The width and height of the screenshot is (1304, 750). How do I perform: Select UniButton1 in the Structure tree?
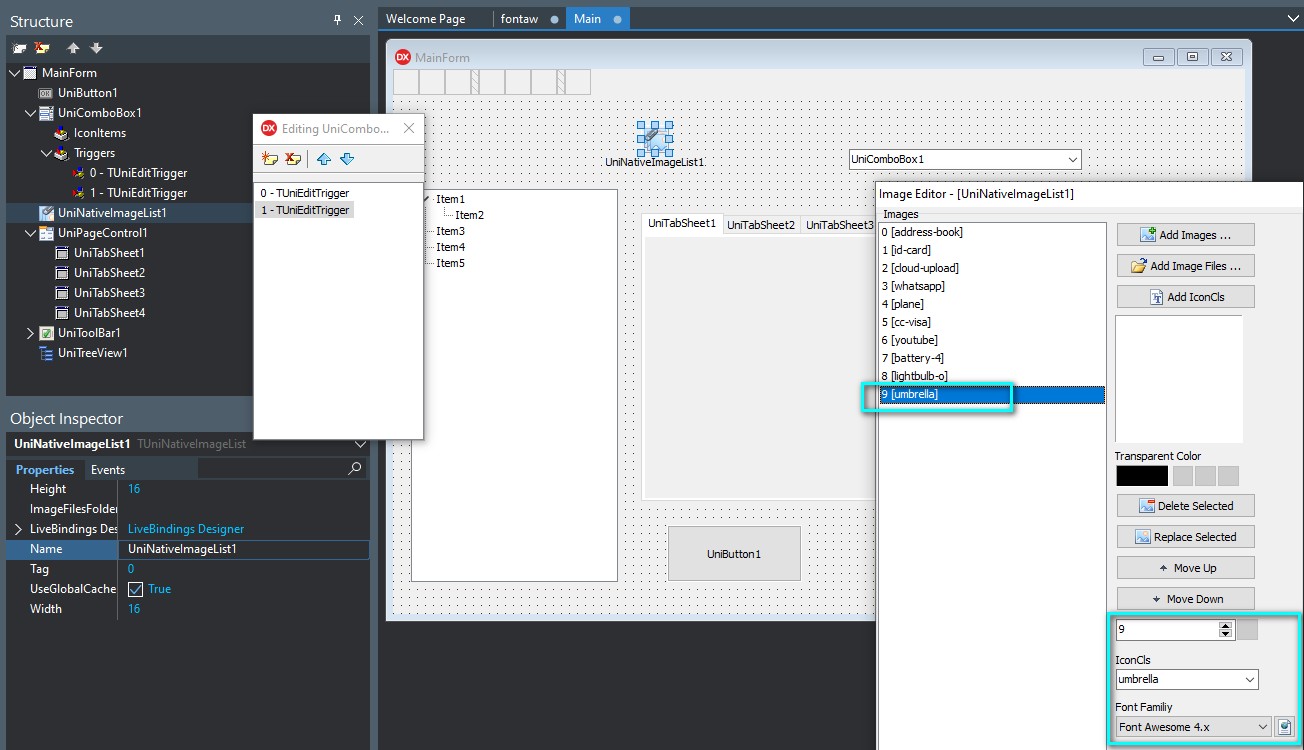[87, 93]
